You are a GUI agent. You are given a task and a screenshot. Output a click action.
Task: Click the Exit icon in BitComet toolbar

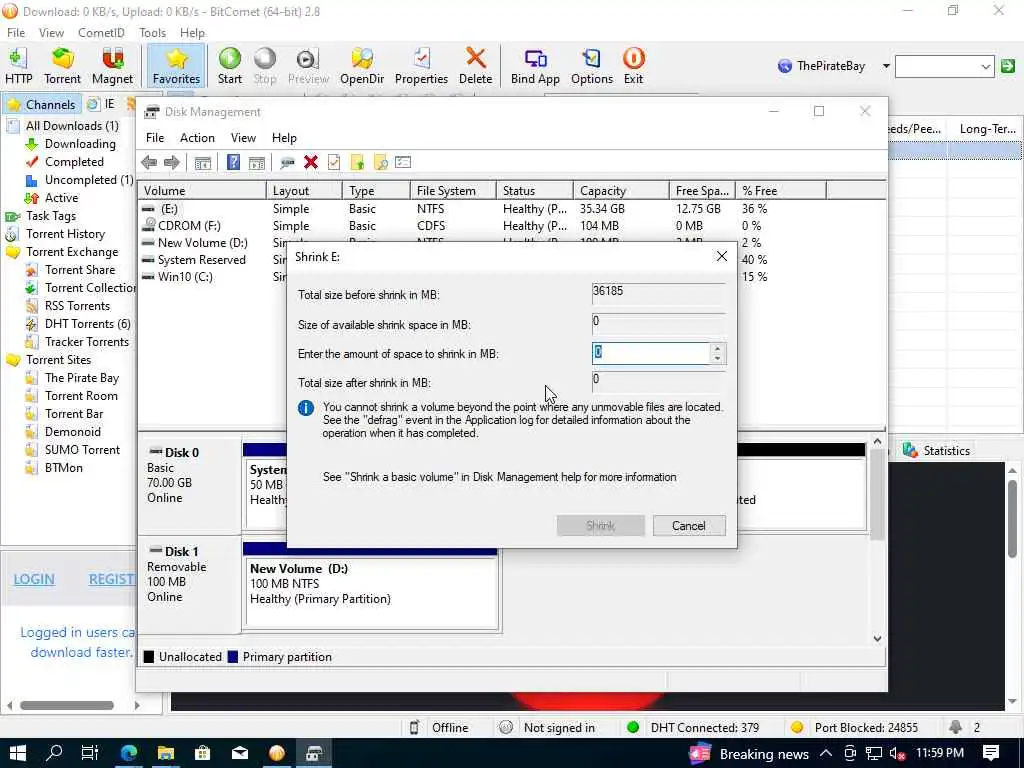point(633,66)
